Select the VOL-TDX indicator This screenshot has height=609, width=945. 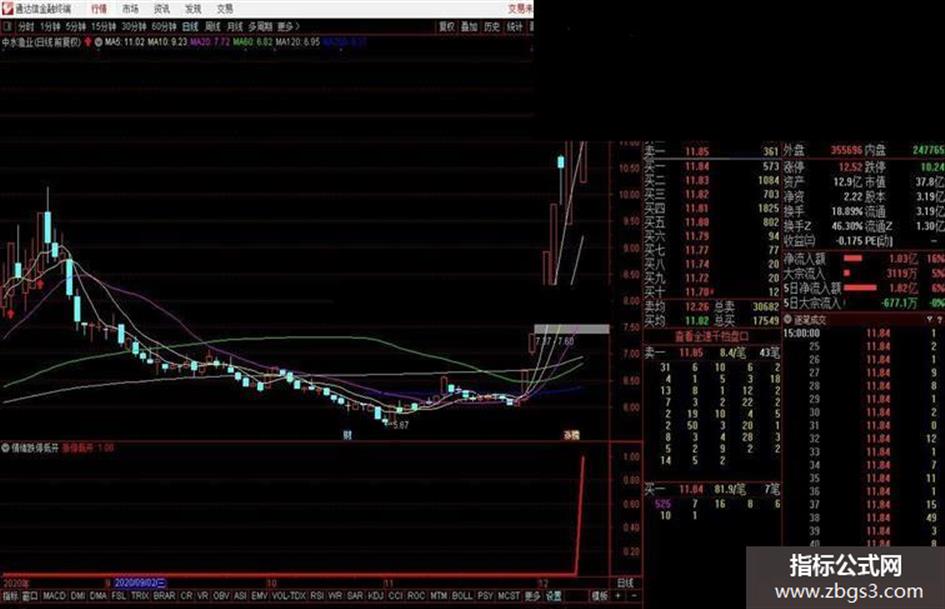[289, 596]
